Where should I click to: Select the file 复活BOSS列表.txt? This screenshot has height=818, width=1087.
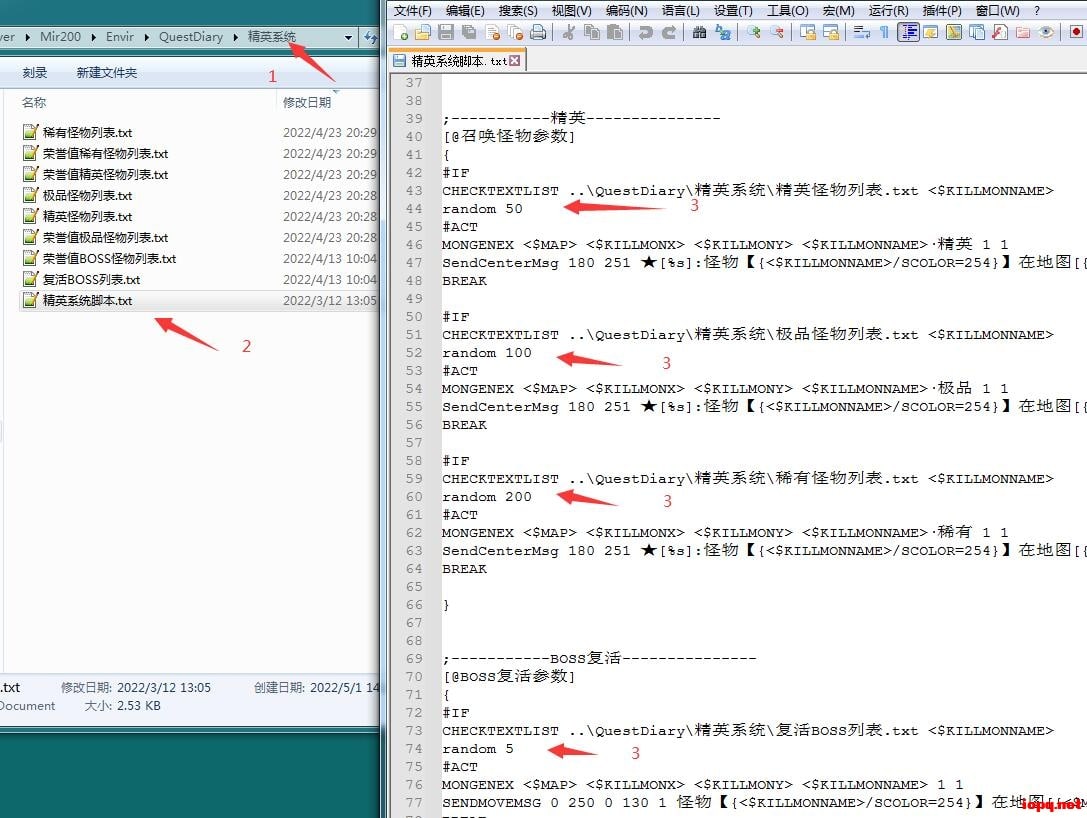coord(91,280)
